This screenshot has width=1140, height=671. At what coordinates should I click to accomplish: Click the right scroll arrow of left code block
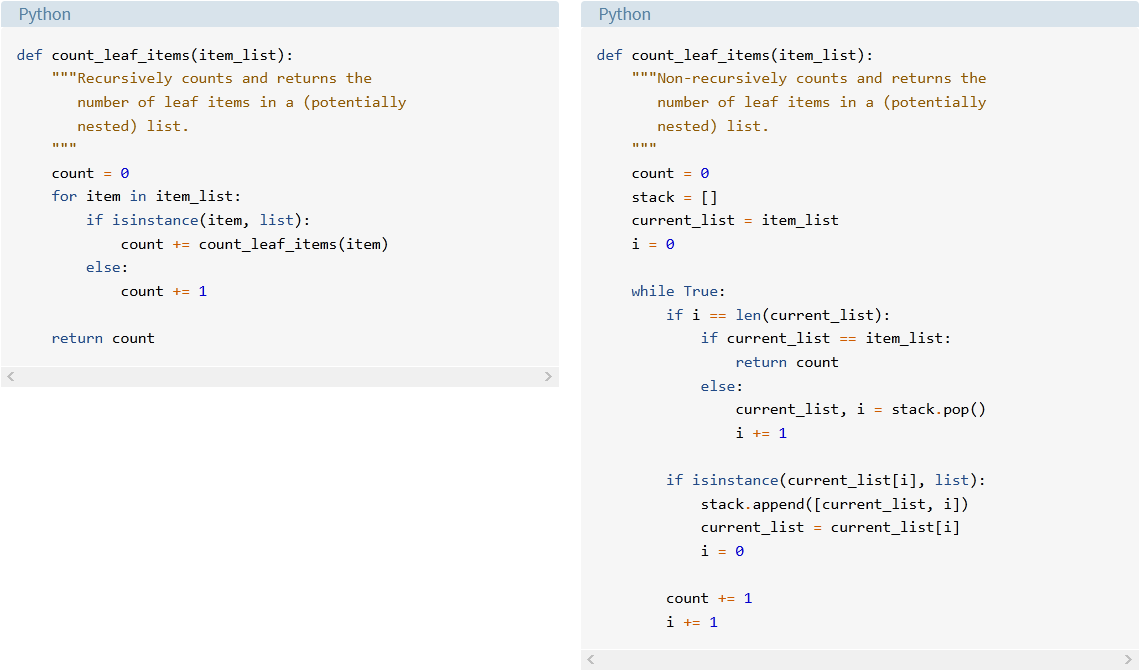(547, 376)
